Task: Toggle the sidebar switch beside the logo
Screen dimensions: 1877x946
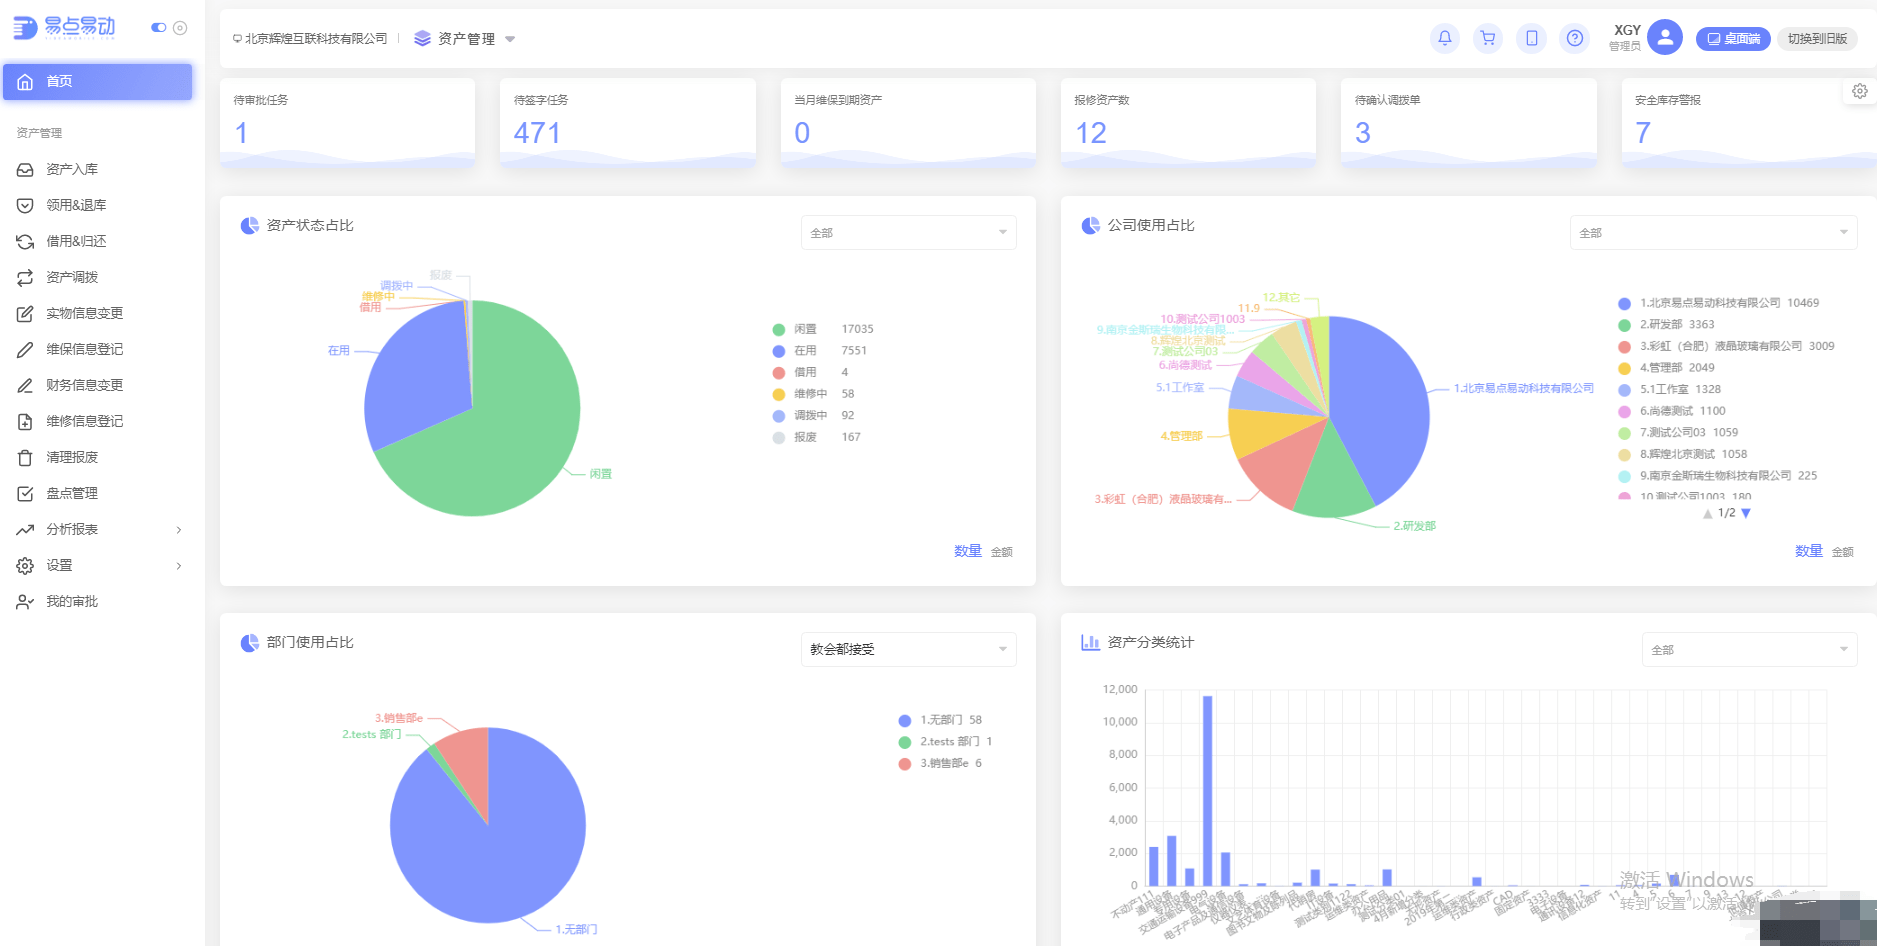Action: pyautogui.click(x=158, y=28)
